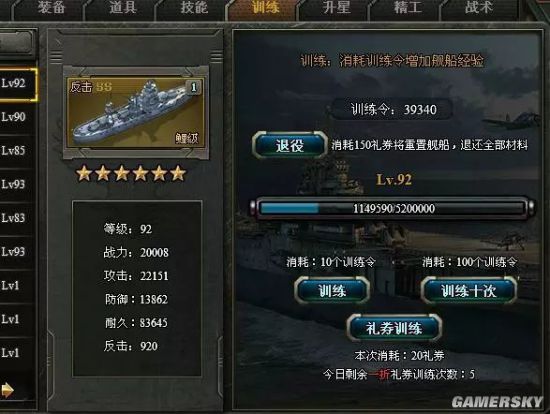Click the six-star rating row

(131, 173)
